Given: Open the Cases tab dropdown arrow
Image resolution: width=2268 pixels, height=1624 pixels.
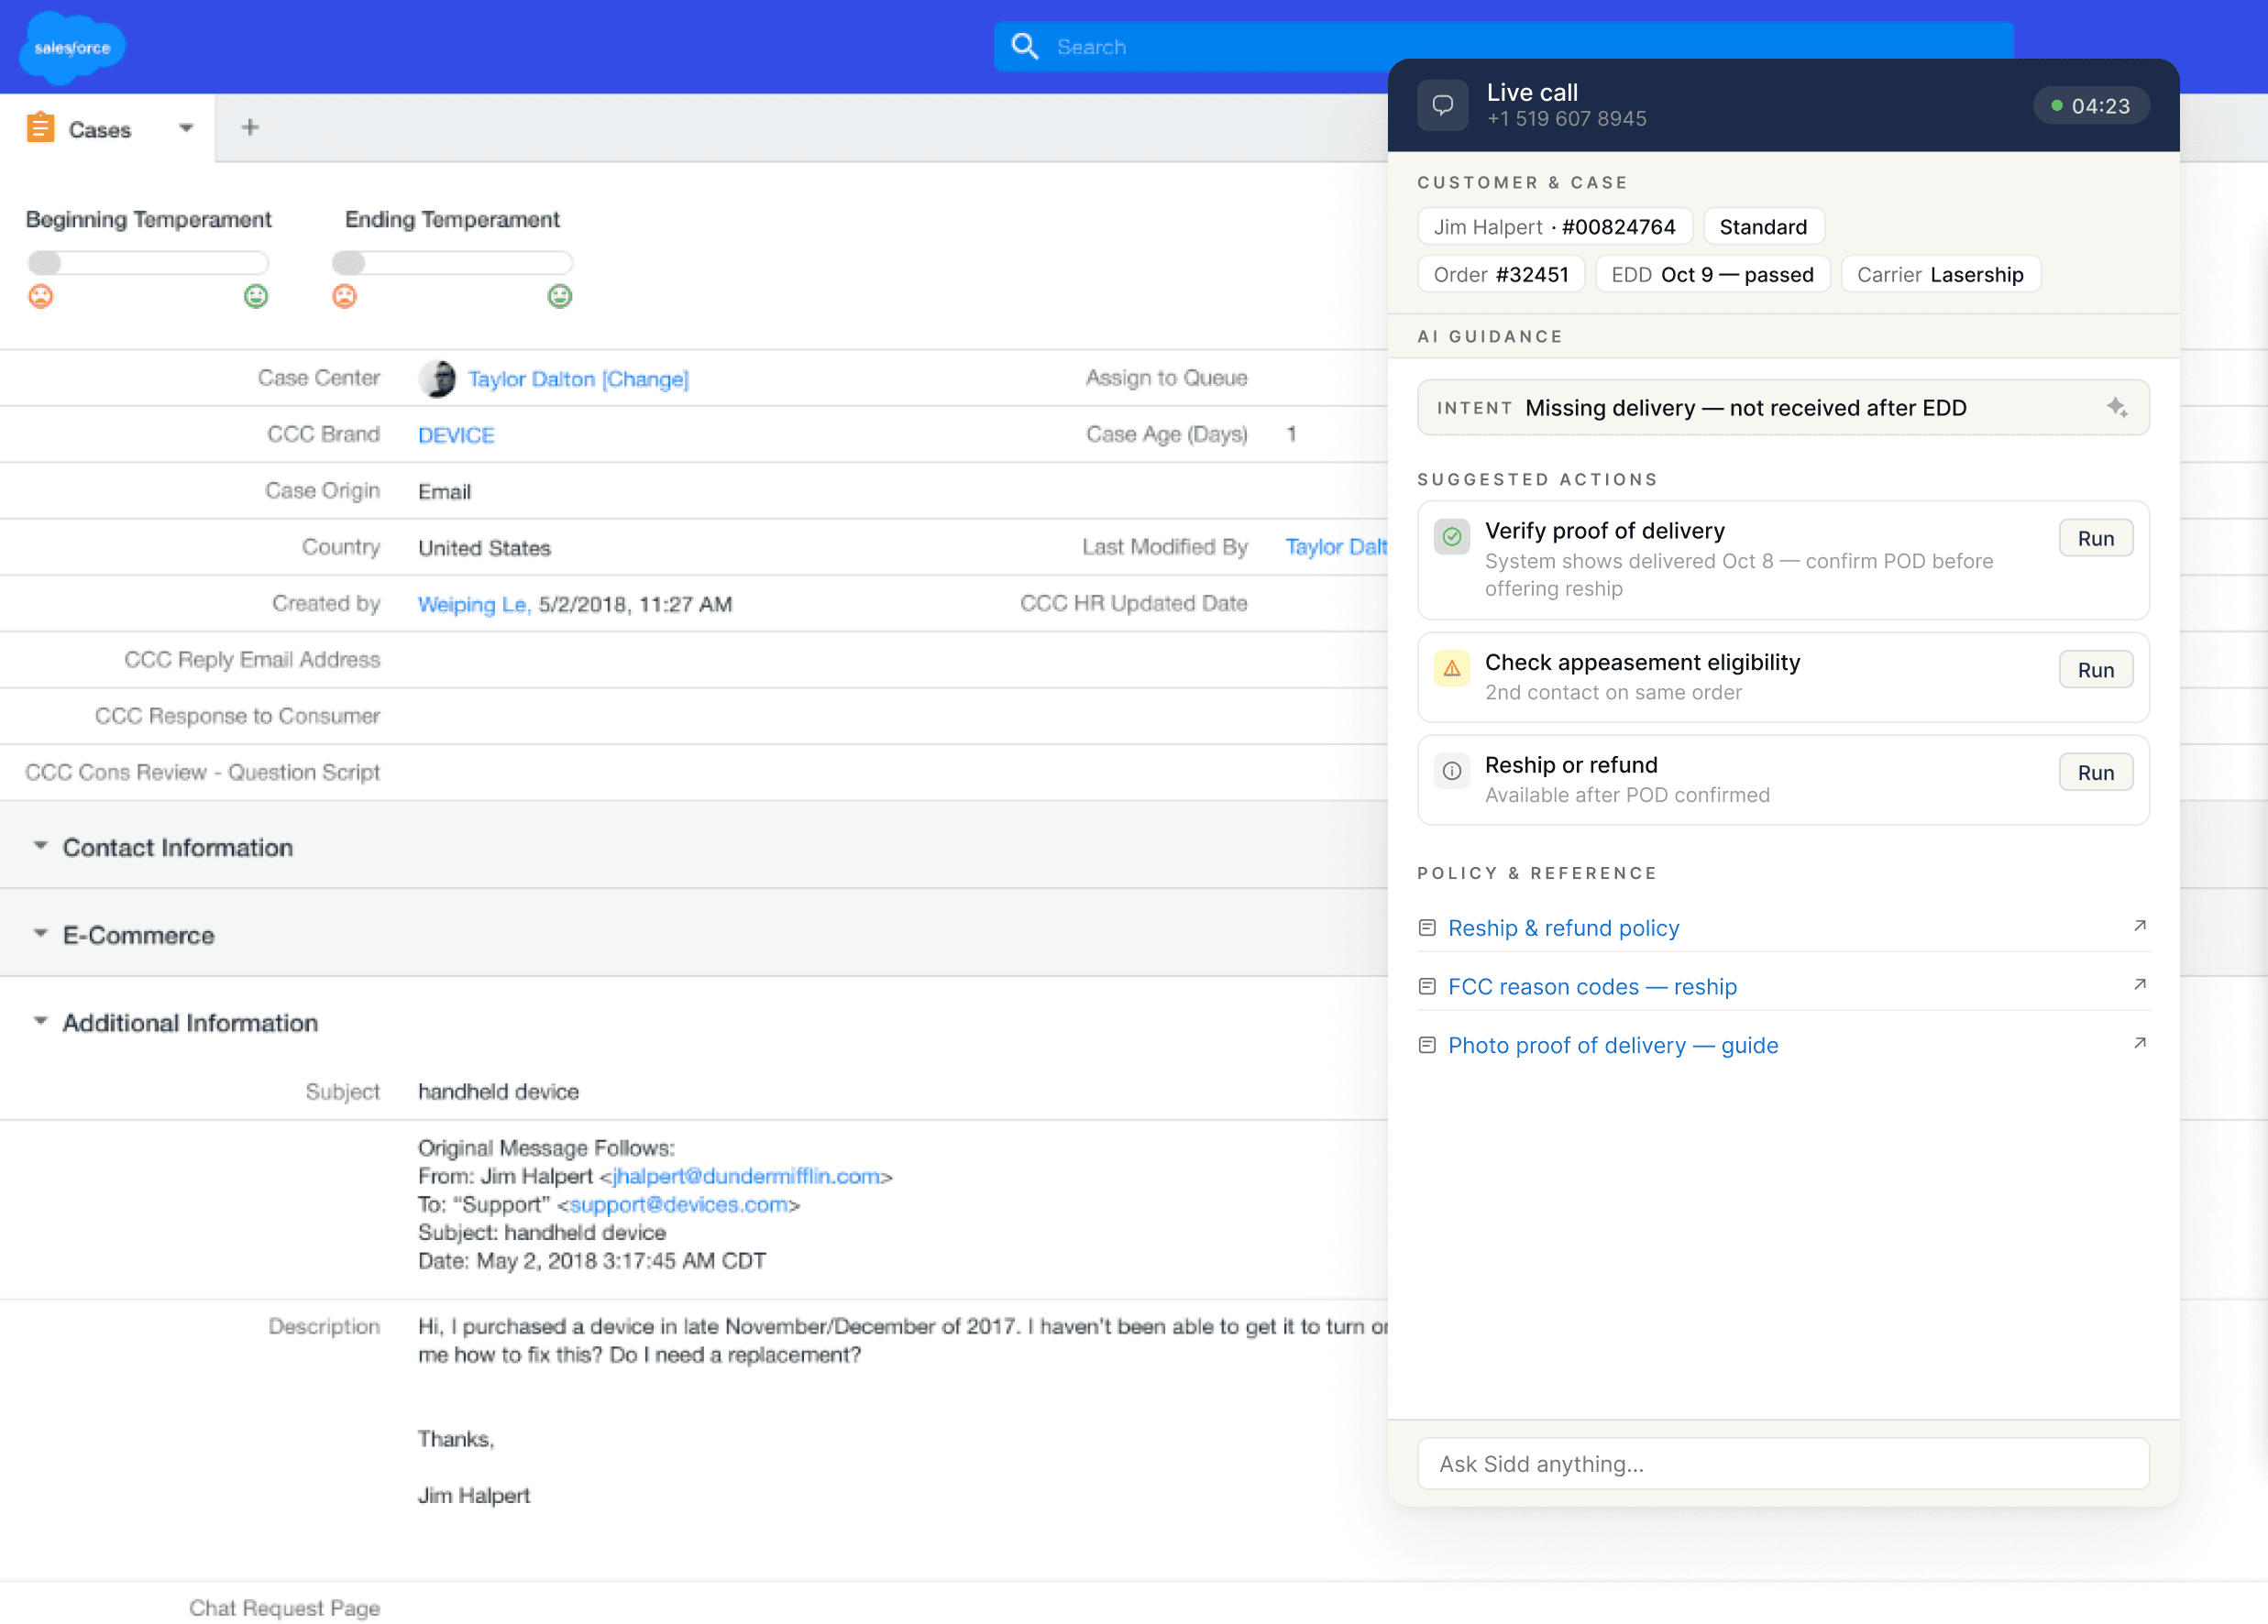Looking at the screenshot, I should pyautogui.click(x=186, y=128).
